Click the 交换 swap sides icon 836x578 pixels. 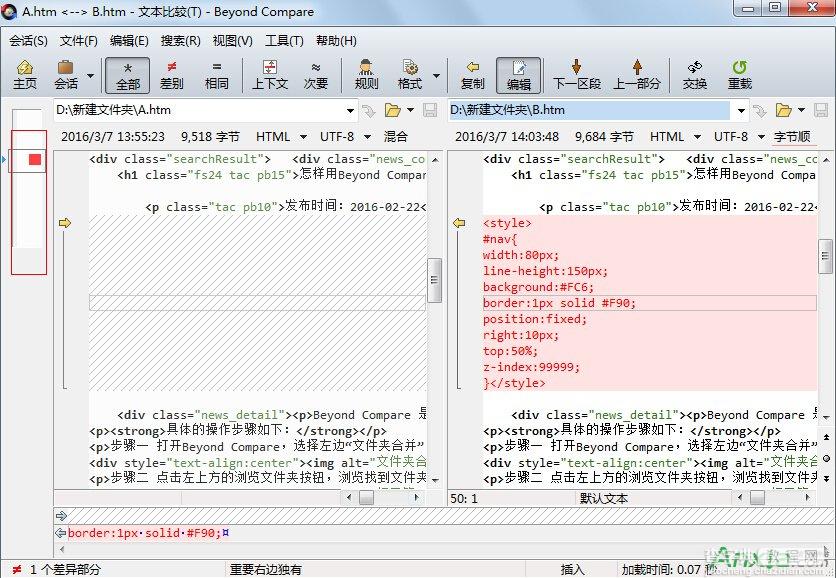(x=695, y=75)
